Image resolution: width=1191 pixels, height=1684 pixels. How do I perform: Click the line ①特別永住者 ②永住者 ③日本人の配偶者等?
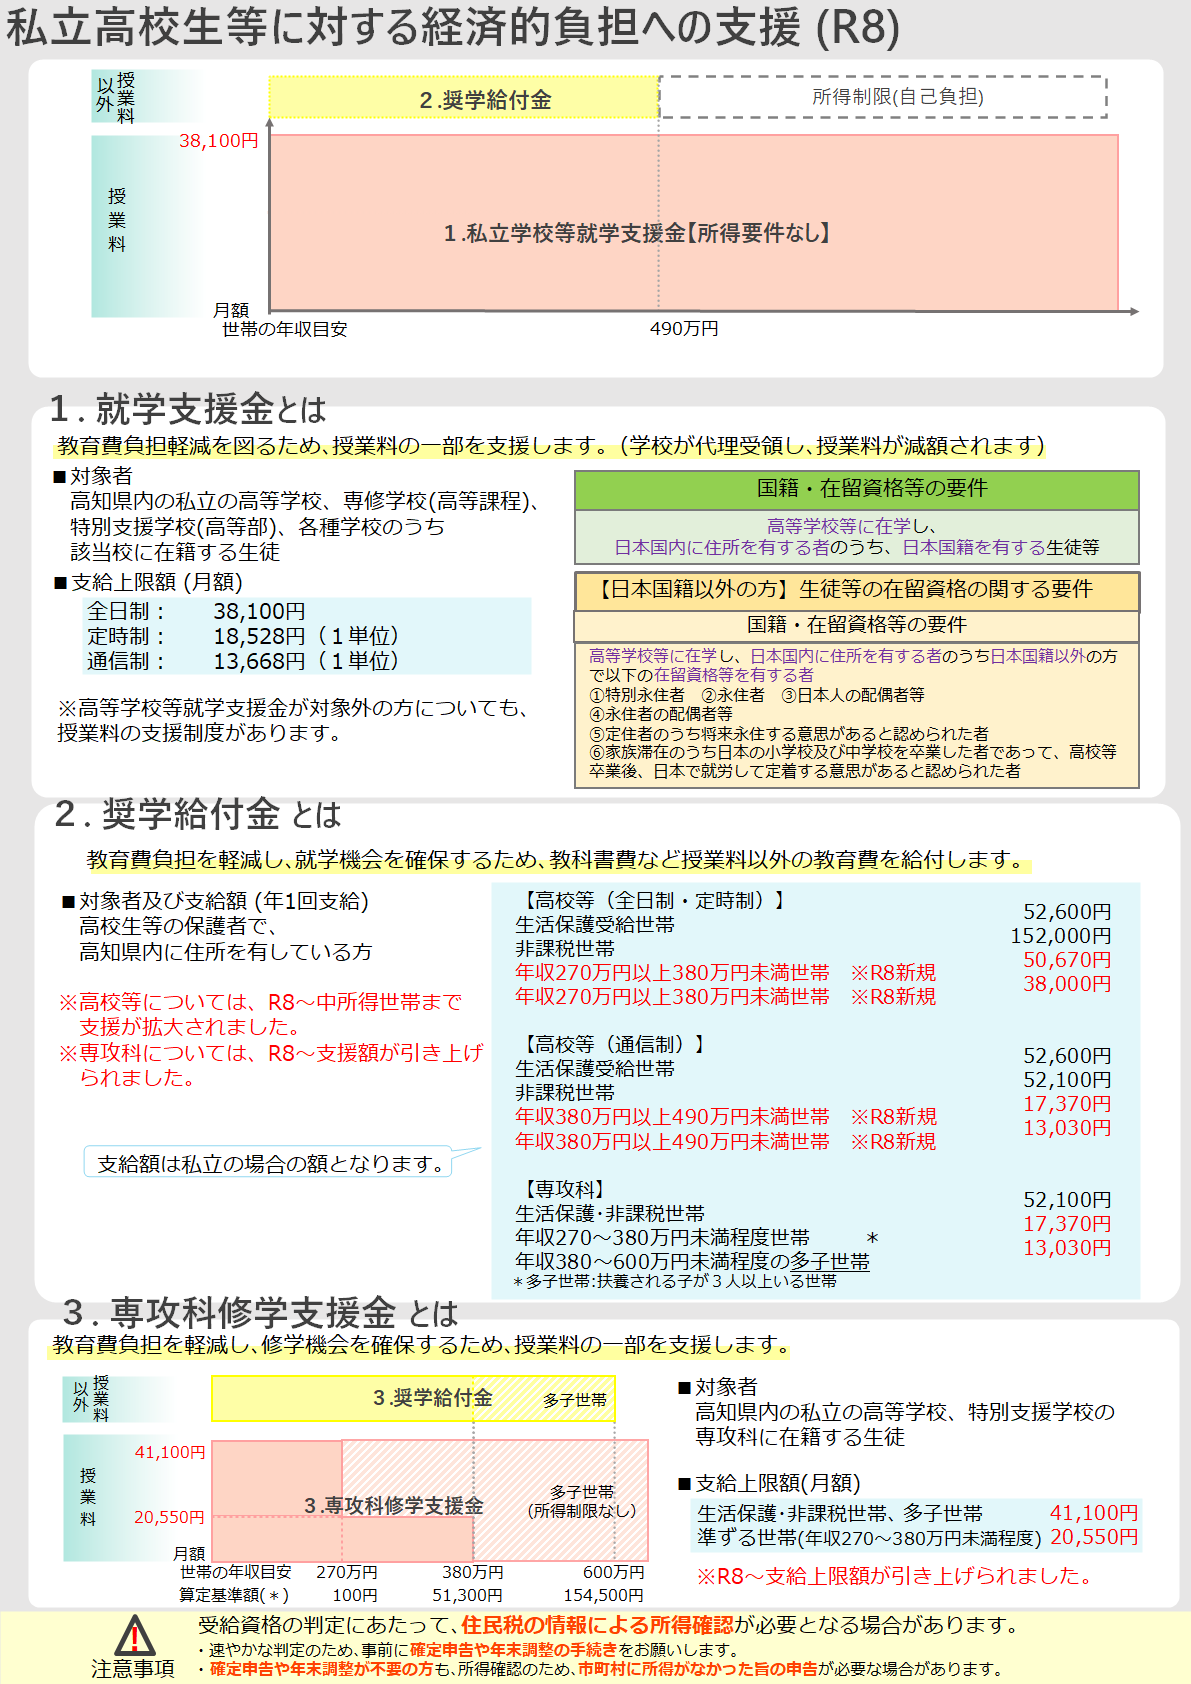click(x=757, y=694)
